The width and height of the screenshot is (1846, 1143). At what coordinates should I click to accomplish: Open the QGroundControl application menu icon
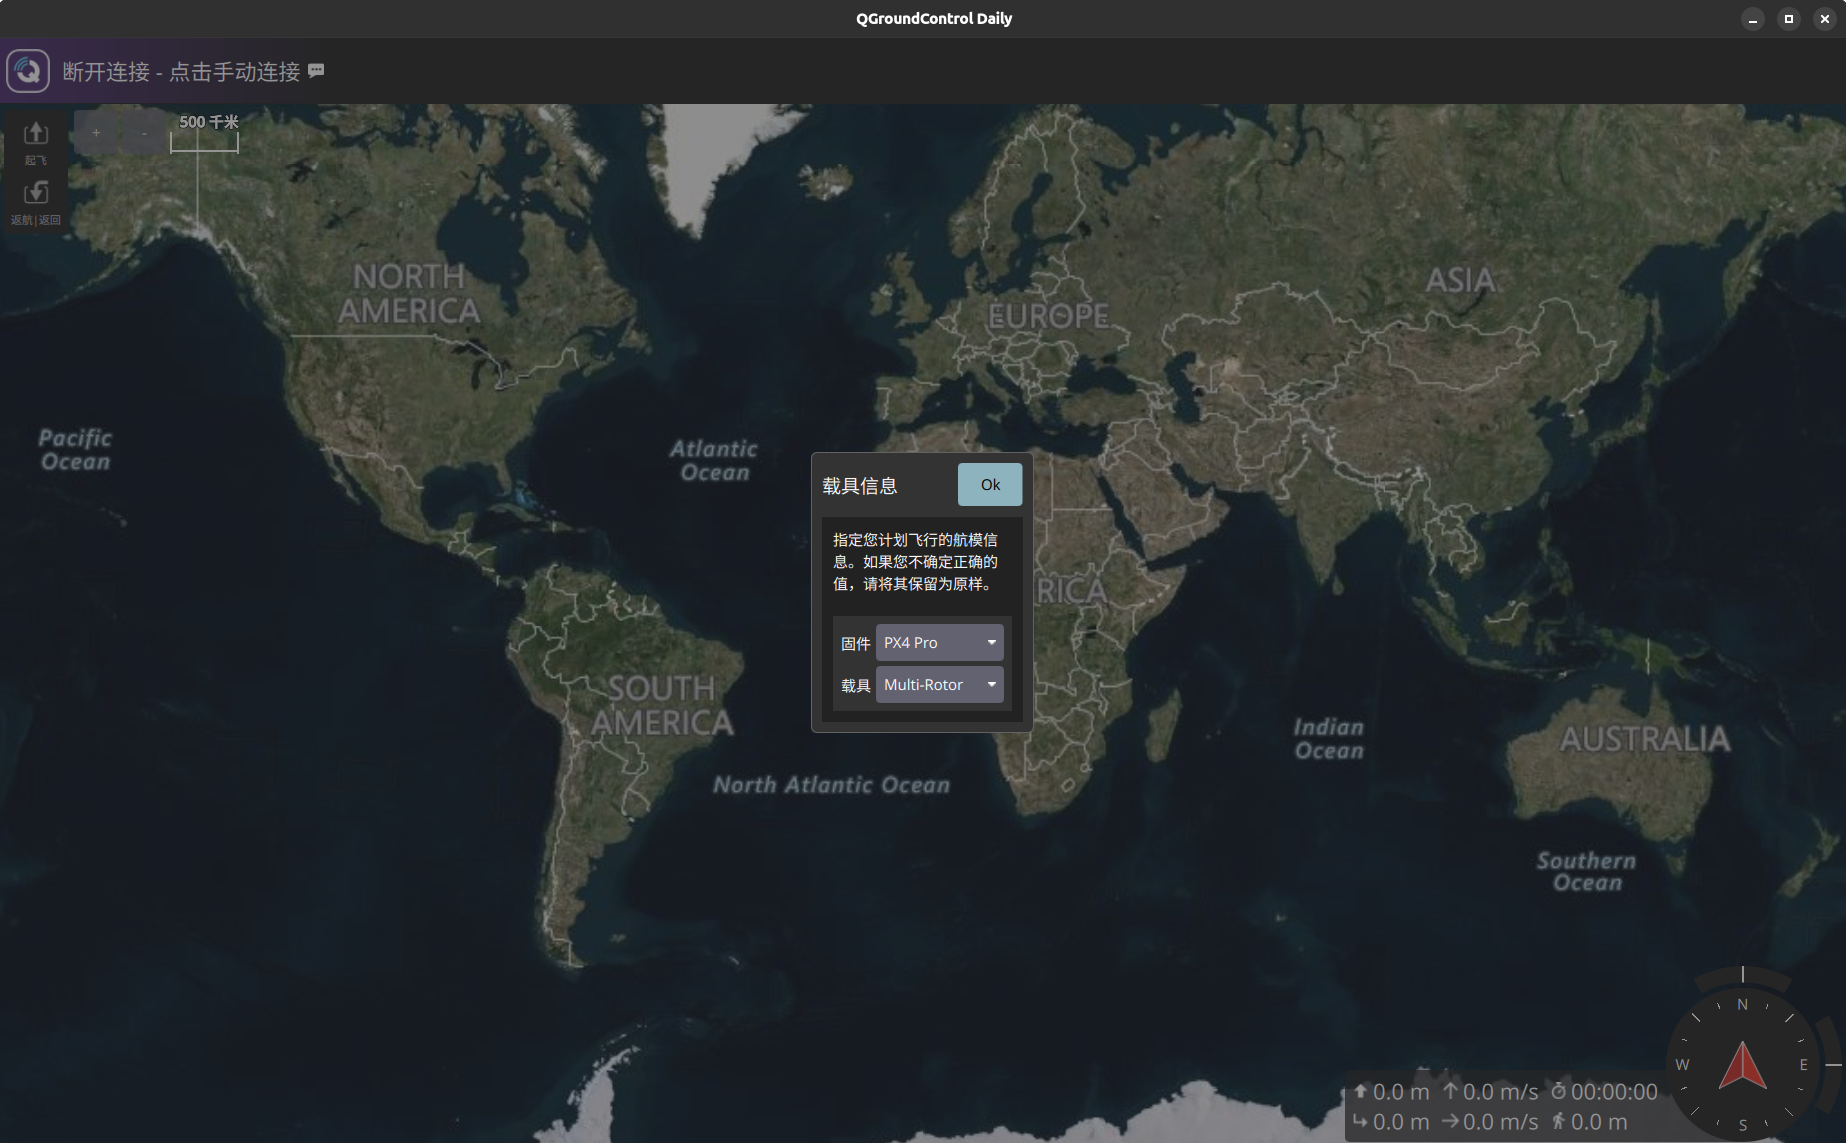point(28,71)
